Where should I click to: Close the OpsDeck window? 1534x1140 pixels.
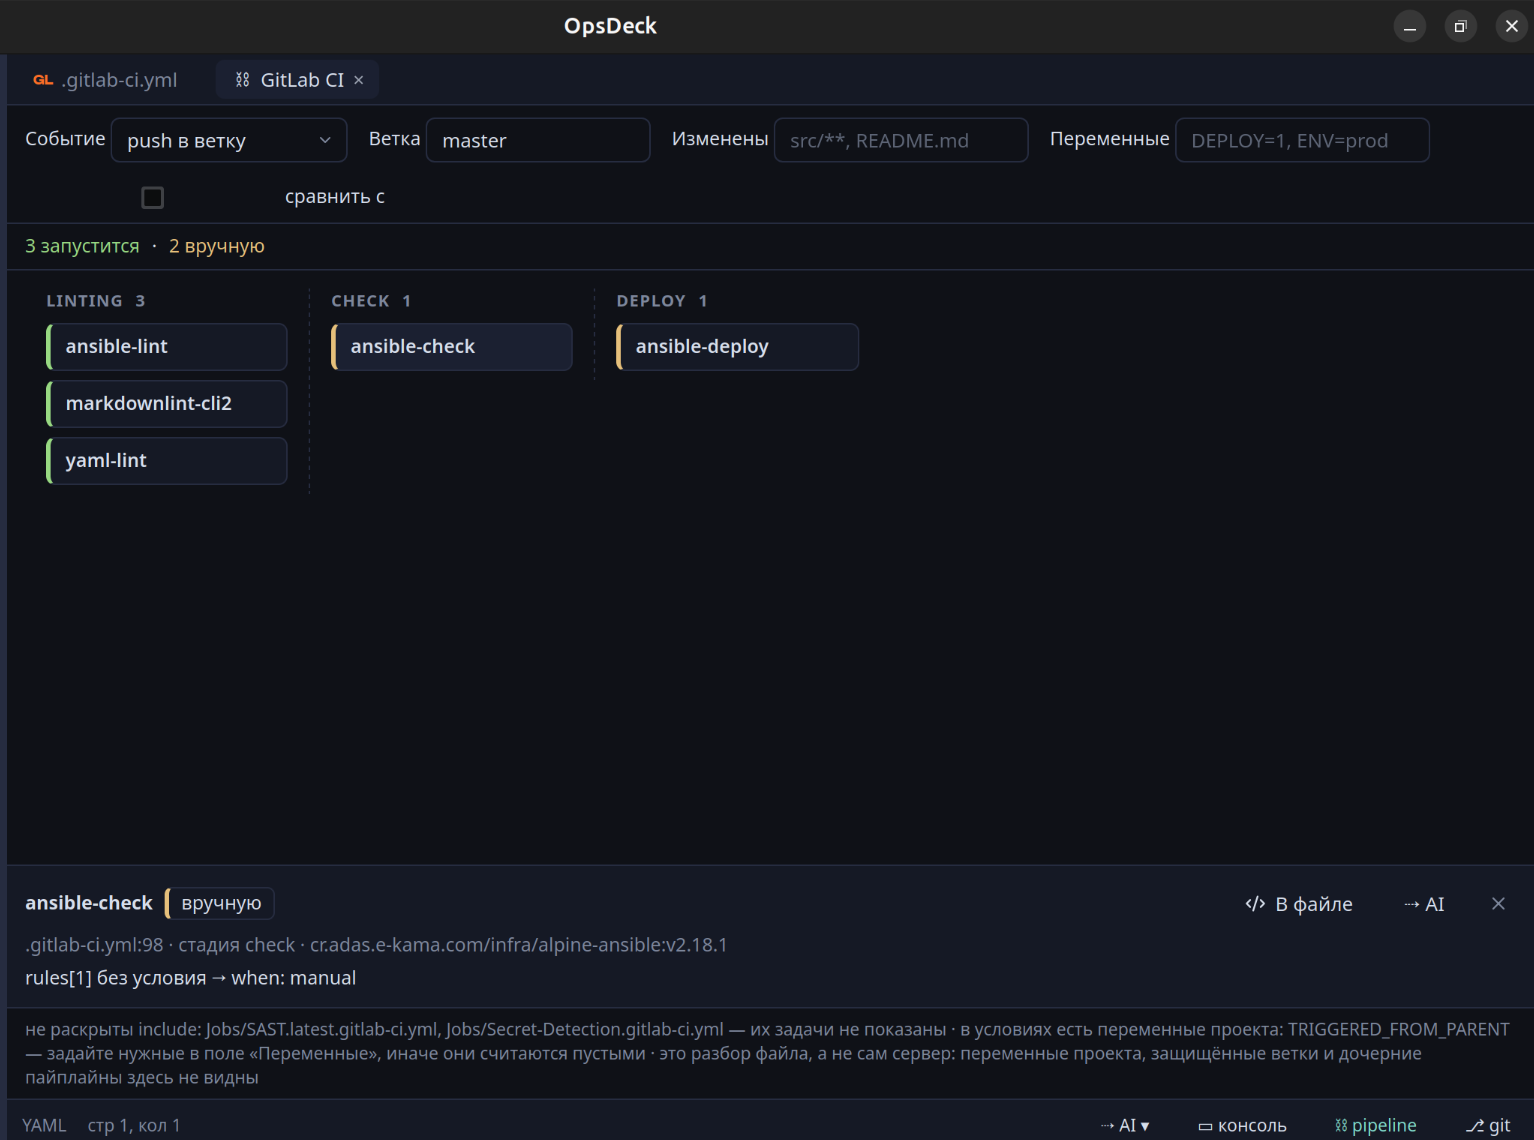click(x=1512, y=26)
